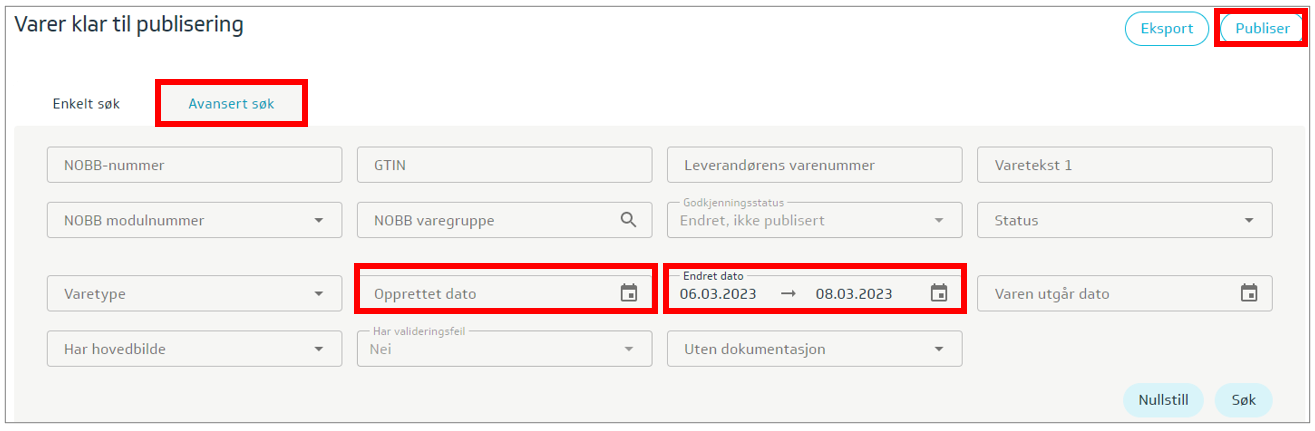Screen dimensions: 1315x431
Task: Expand the NOBB modulnummer dropdown
Action: [318, 220]
